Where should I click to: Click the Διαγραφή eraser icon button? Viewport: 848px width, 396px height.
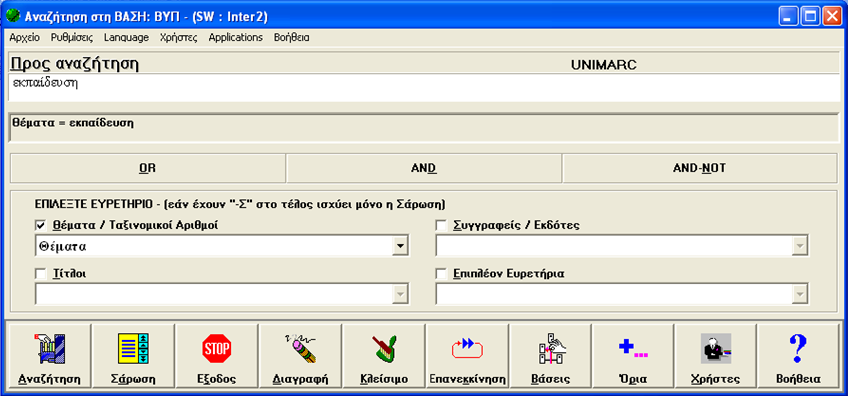pyautogui.click(x=301, y=356)
